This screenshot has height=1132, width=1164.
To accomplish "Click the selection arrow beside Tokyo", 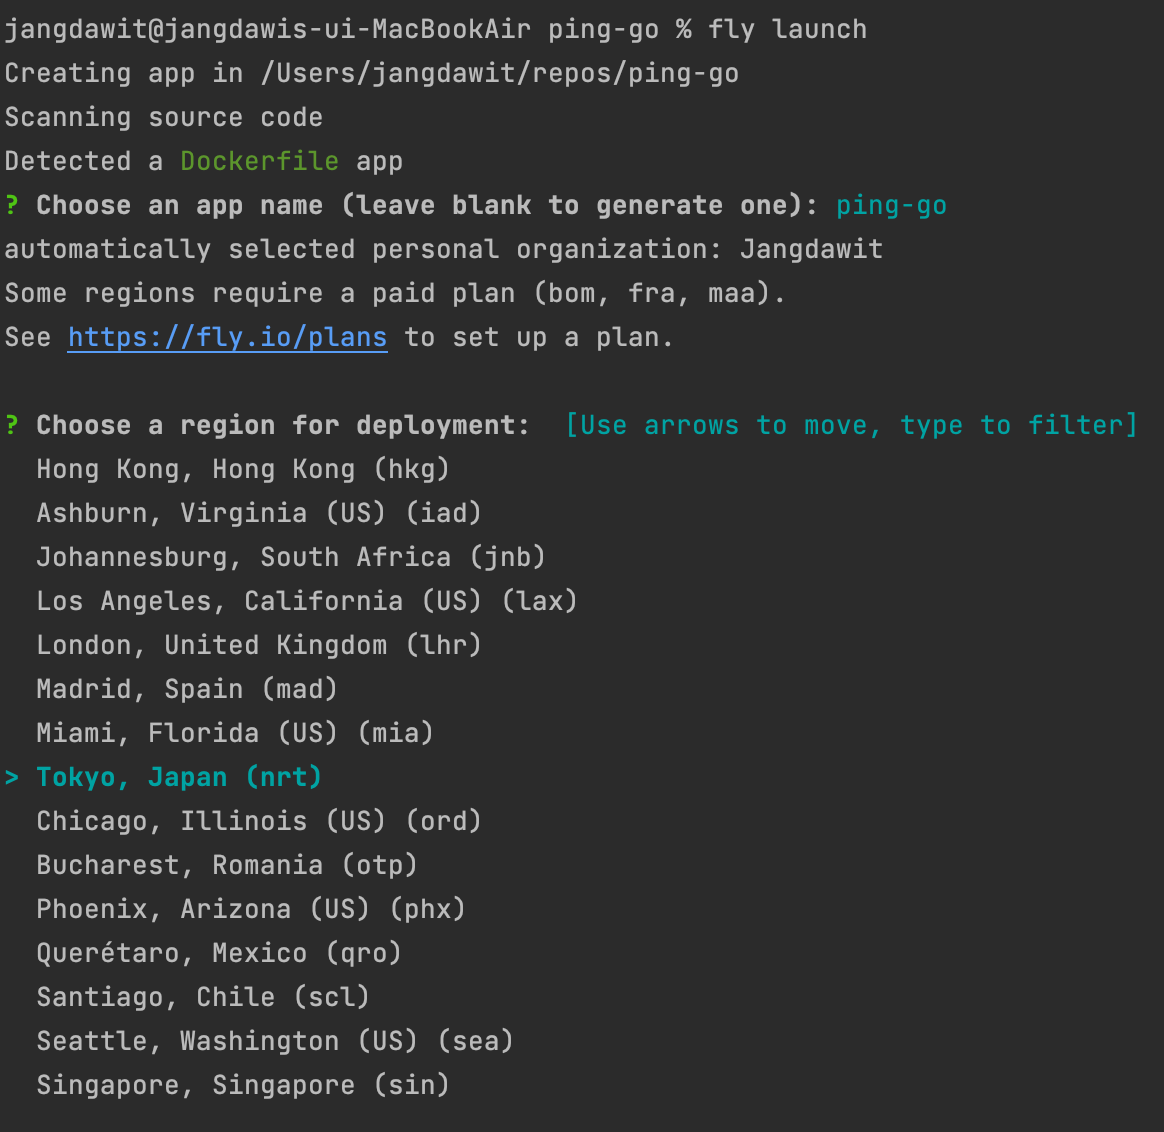I will 11,777.
